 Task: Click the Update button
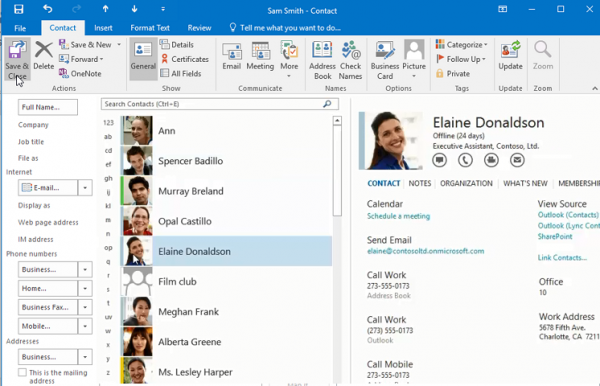click(510, 56)
